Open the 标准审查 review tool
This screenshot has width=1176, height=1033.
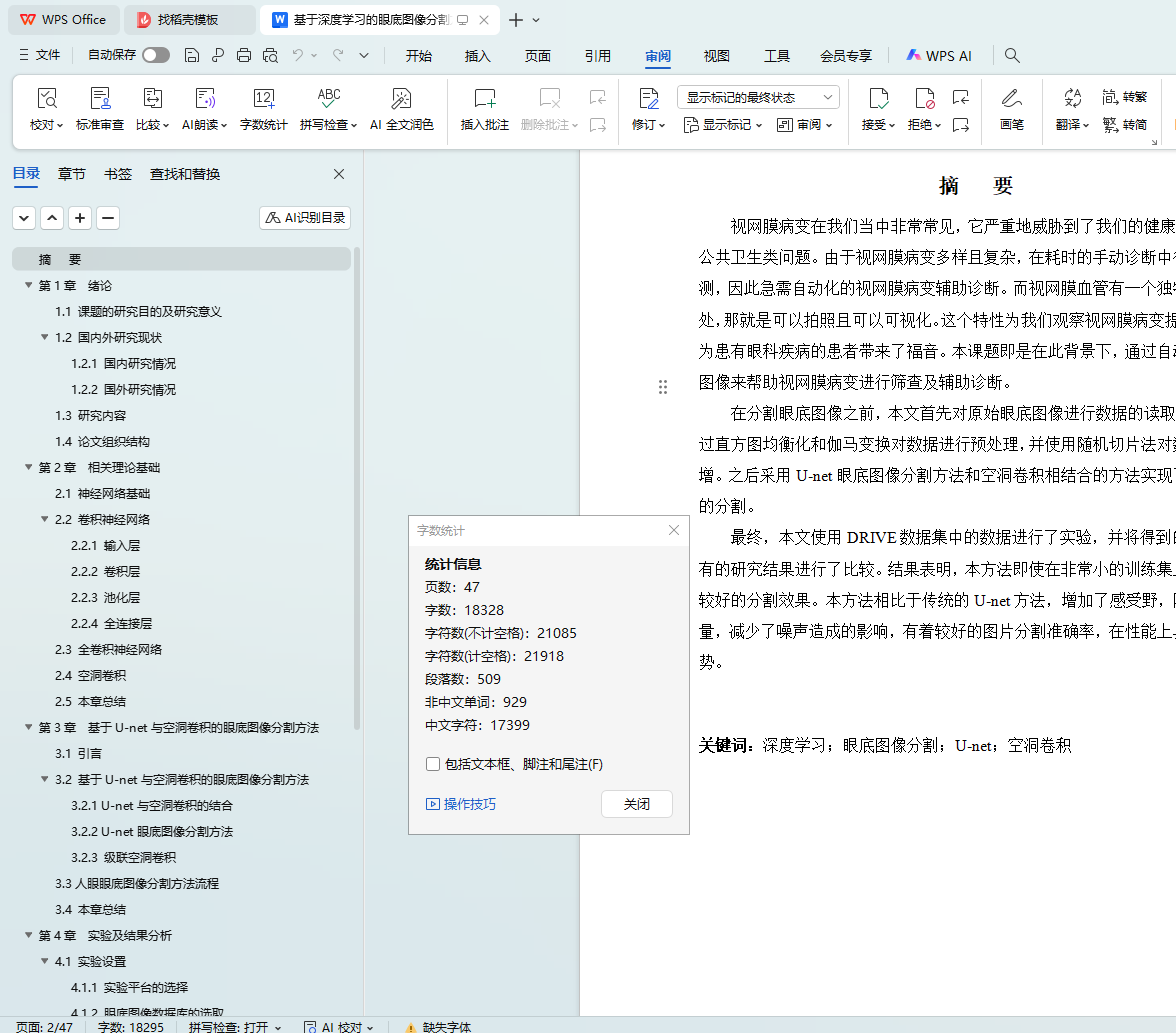point(100,98)
